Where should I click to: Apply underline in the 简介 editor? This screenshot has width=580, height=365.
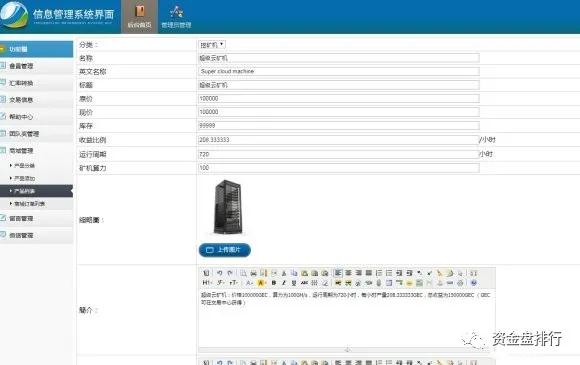pyautogui.click(x=294, y=283)
